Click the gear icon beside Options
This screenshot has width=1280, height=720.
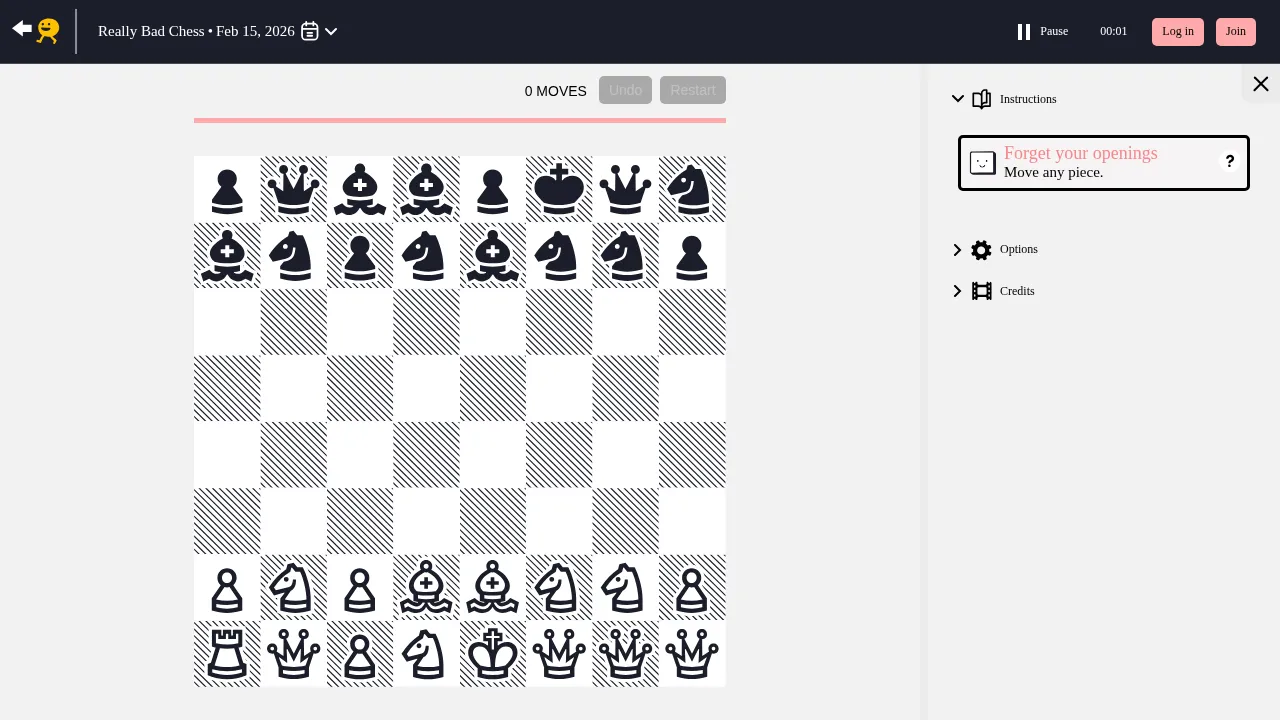tap(981, 250)
